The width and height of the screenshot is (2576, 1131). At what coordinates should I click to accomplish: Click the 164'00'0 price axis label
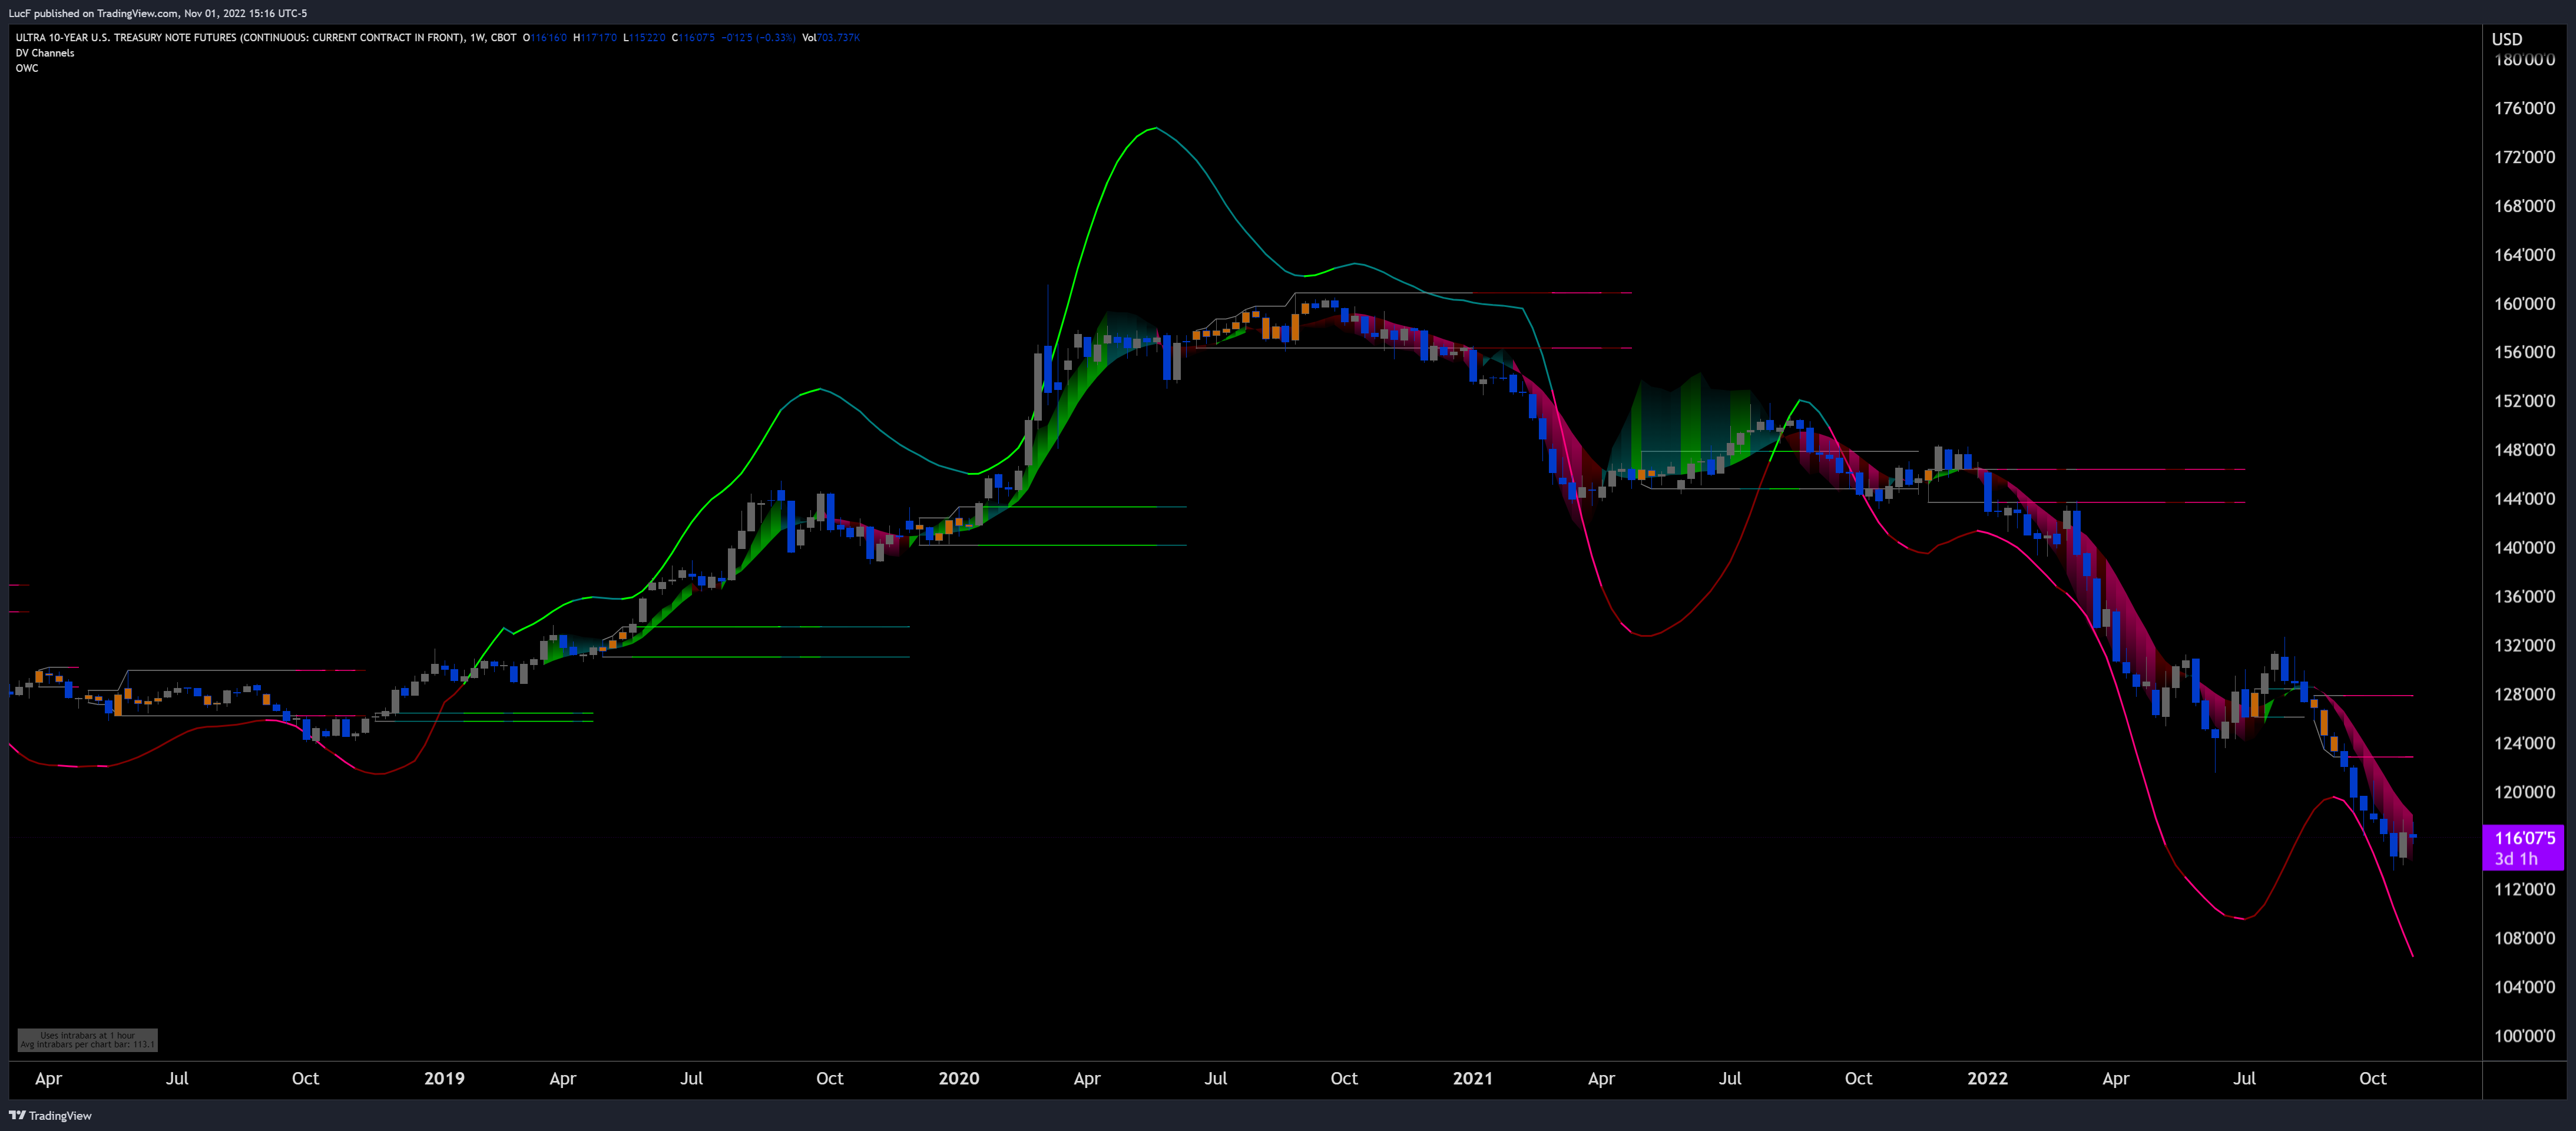2524,255
